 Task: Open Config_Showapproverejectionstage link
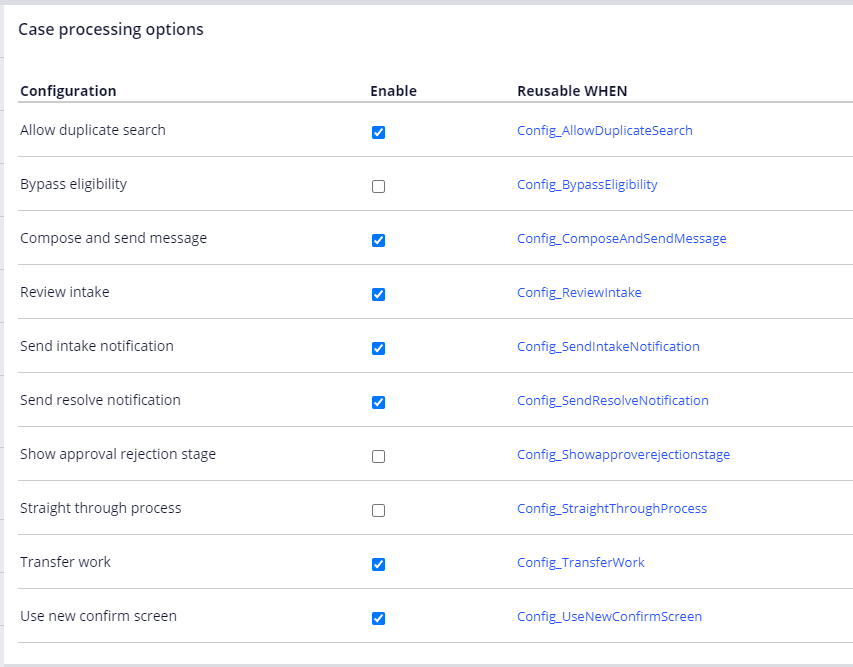(x=623, y=454)
